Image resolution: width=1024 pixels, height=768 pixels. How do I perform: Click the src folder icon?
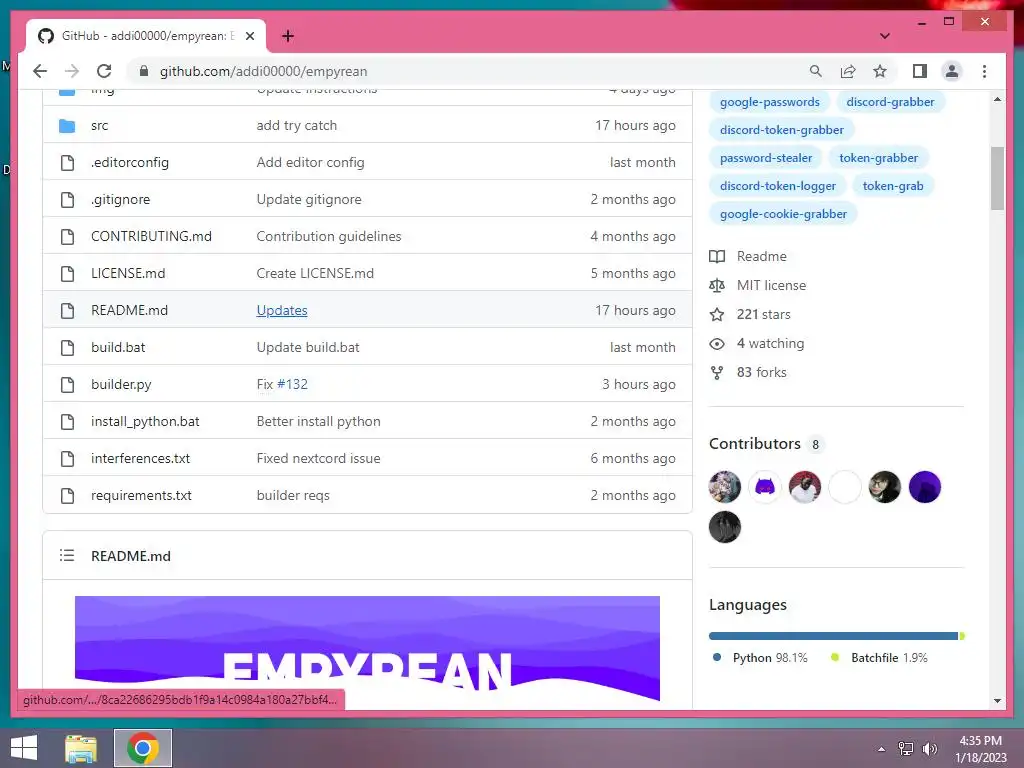coord(67,125)
